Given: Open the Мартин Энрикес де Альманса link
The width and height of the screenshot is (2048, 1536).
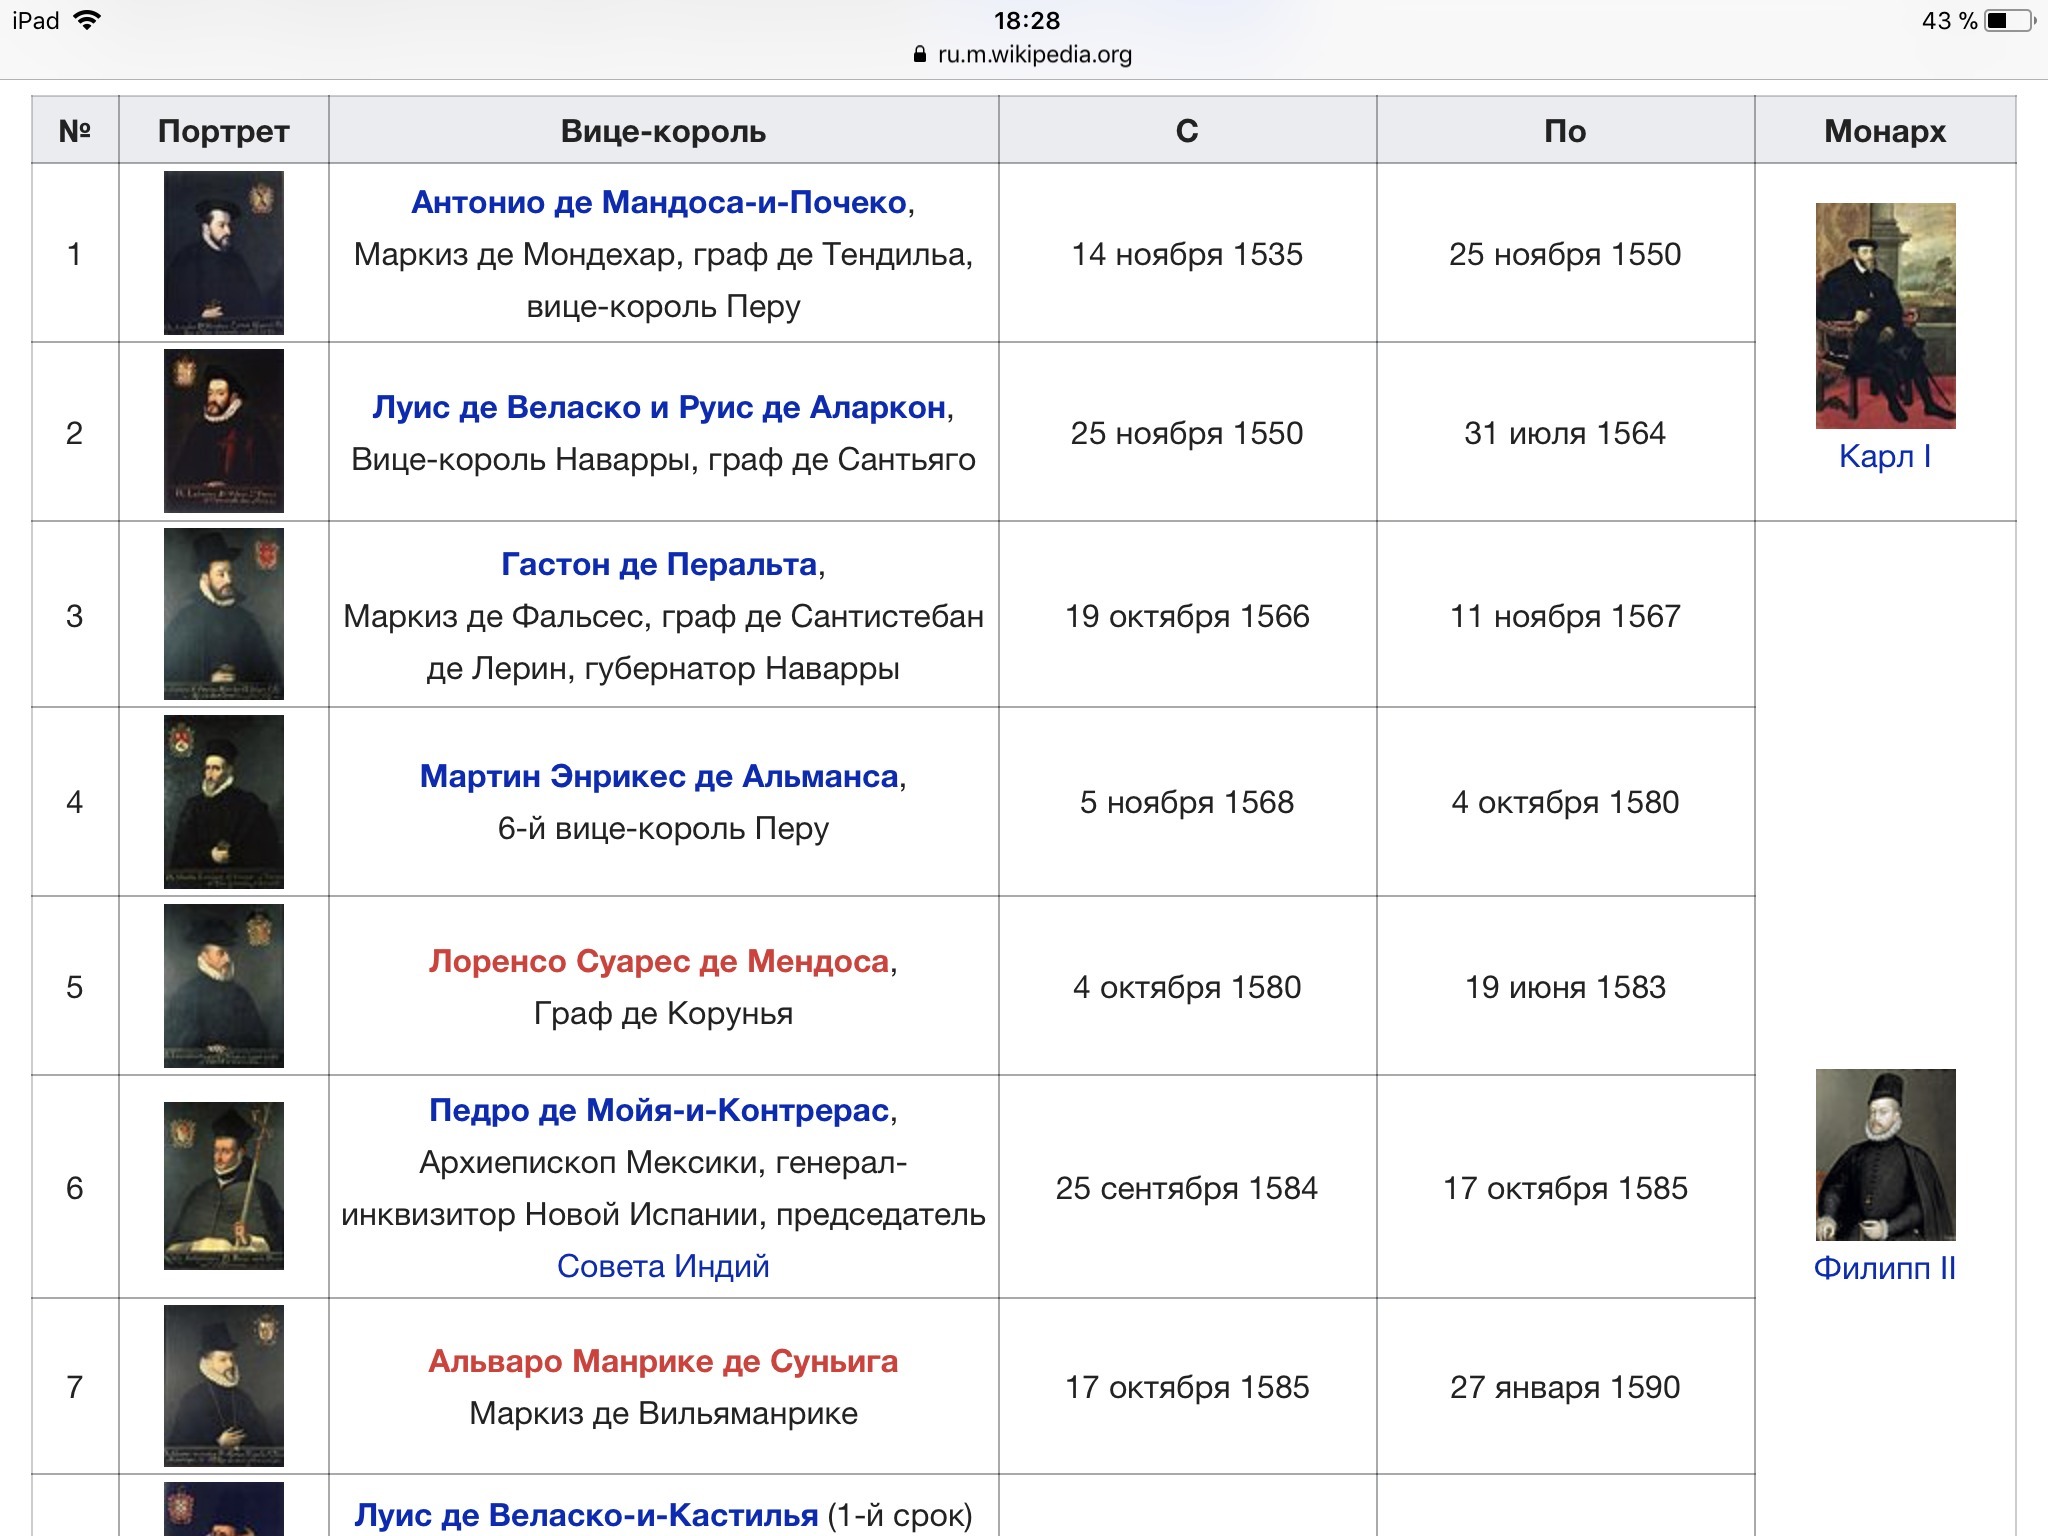Looking at the screenshot, I should click(x=659, y=776).
